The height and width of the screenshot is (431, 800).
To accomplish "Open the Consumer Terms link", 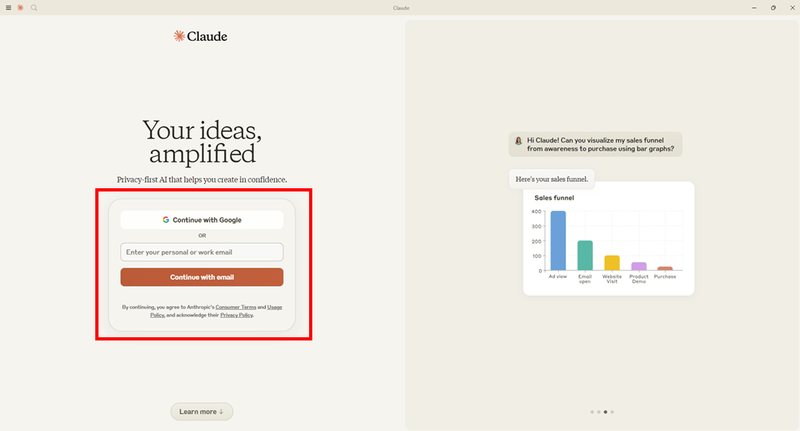I will (236, 307).
